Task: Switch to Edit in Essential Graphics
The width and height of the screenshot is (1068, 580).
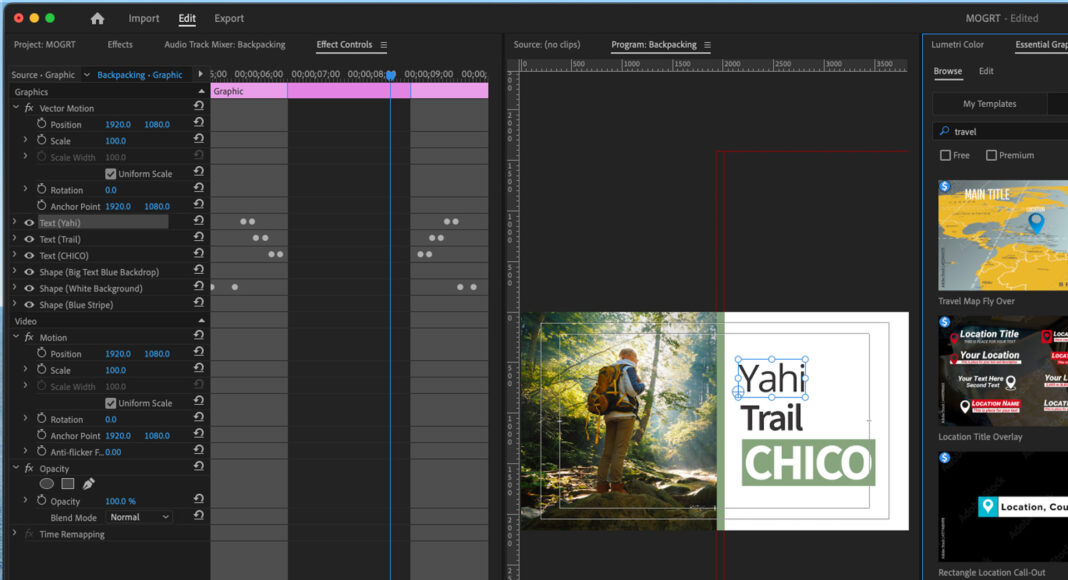Action: [986, 71]
